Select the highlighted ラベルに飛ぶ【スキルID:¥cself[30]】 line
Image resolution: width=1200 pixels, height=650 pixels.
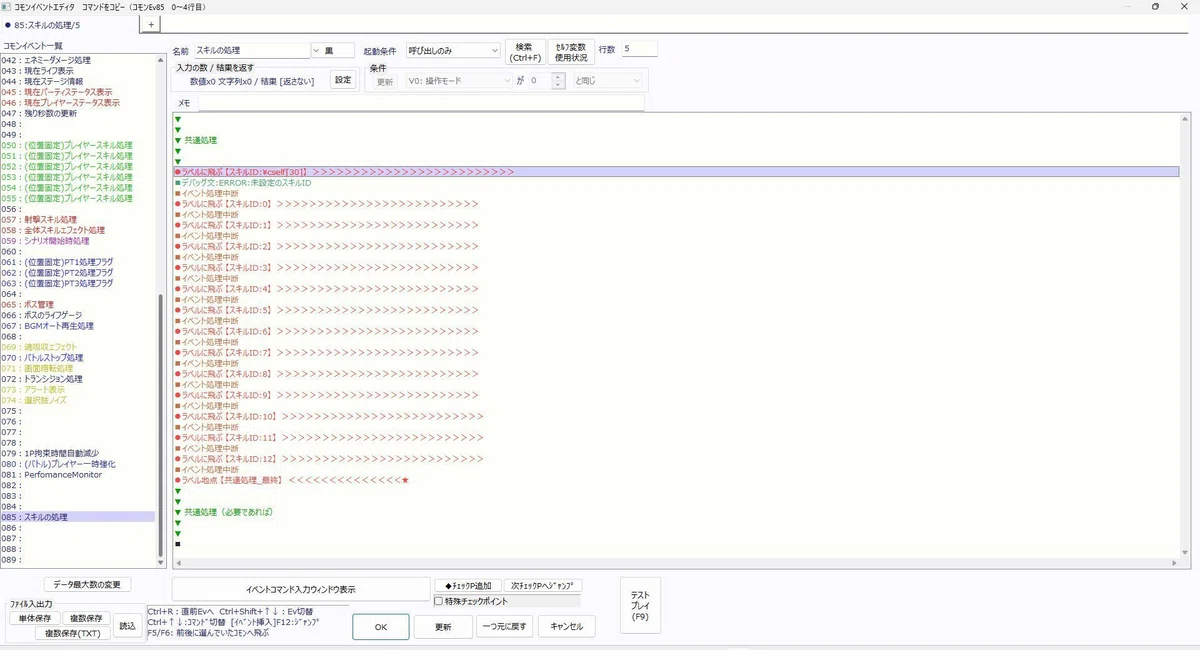(676, 172)
